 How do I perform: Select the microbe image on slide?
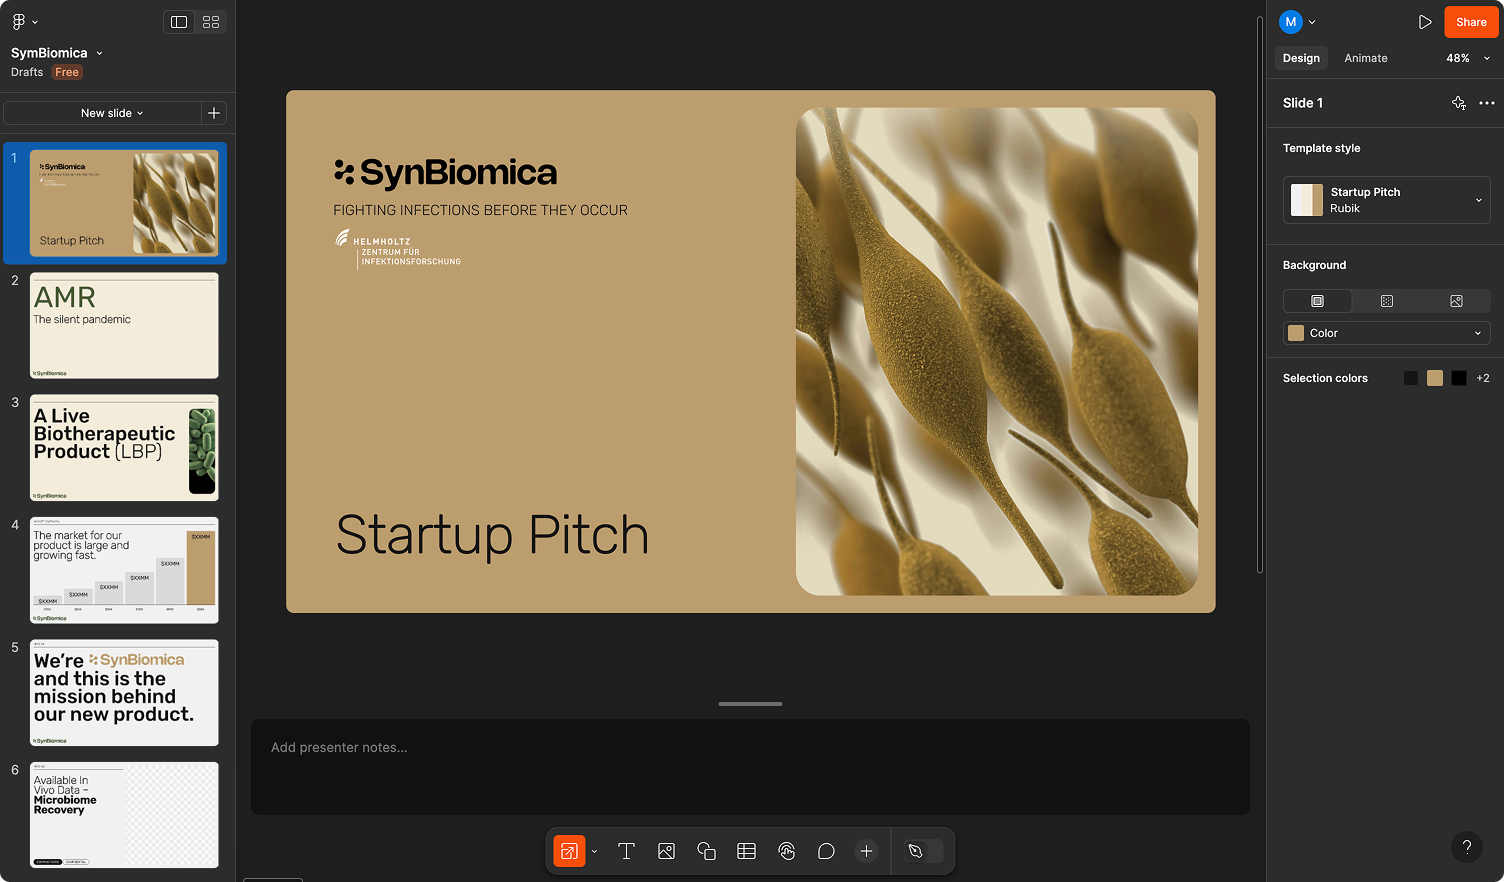997,351
